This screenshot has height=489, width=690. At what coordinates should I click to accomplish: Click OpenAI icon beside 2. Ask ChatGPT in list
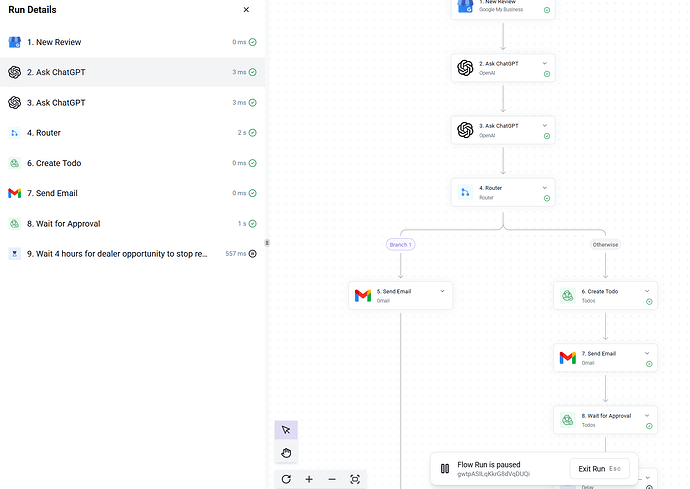(15, 72)
